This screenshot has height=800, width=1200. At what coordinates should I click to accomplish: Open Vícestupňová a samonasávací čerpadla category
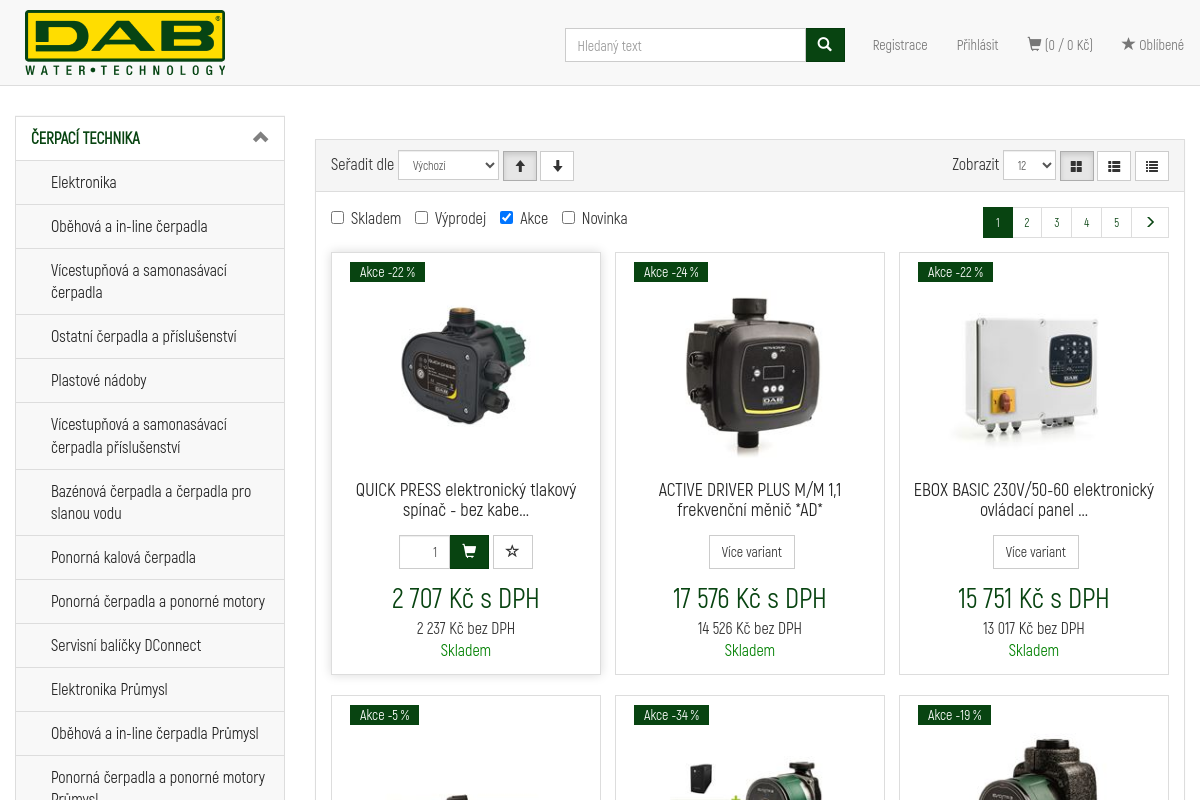coord(150,281)
